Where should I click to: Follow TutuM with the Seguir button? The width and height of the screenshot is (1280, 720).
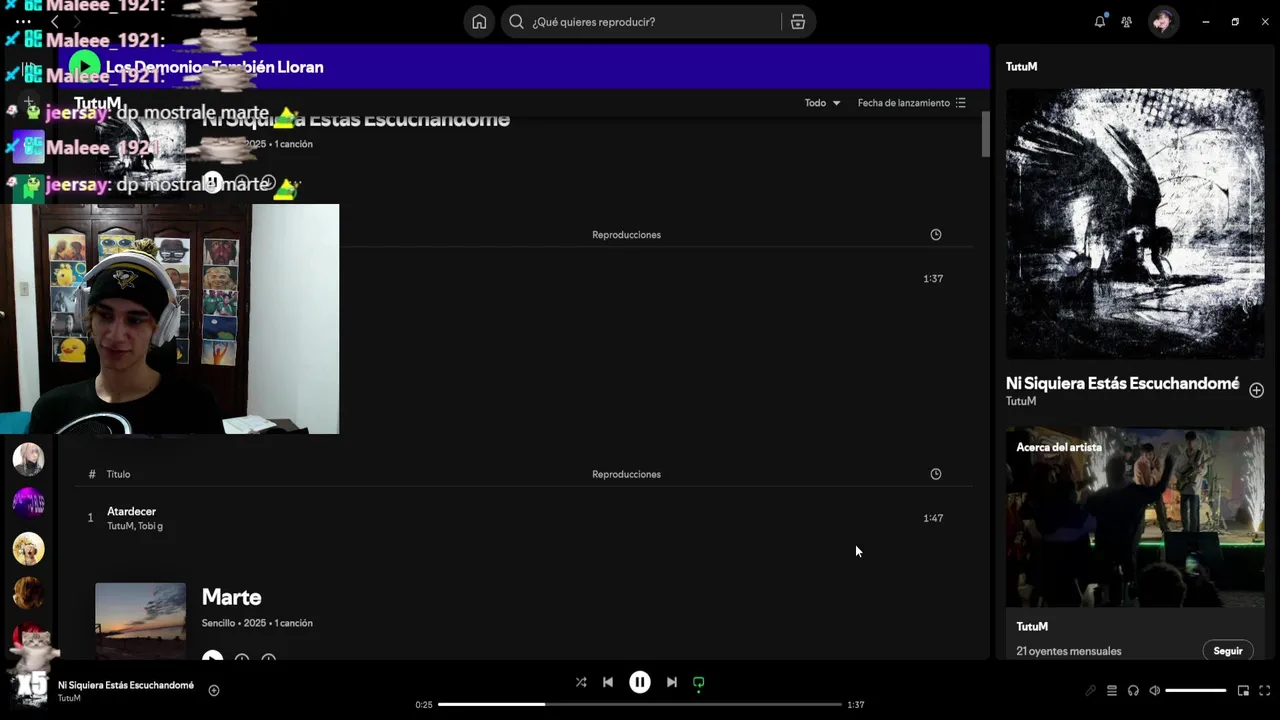click(1228, 650)
